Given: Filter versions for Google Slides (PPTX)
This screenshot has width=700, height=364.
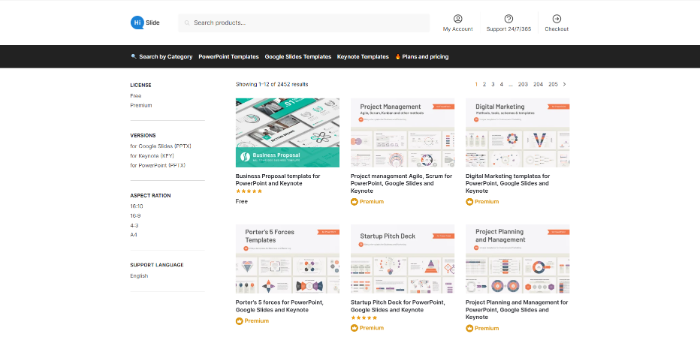Looking at the screenshot, I should click(x=161, y=146).
